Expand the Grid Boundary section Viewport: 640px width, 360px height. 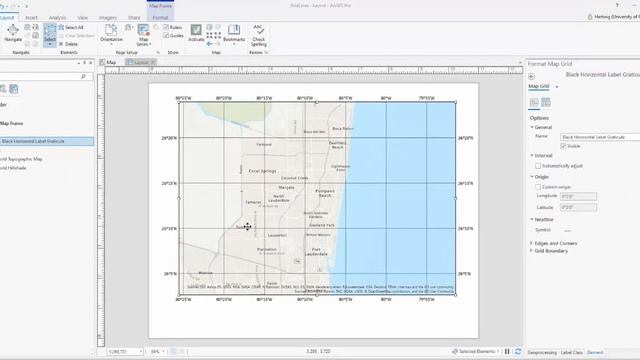[531, 251]
